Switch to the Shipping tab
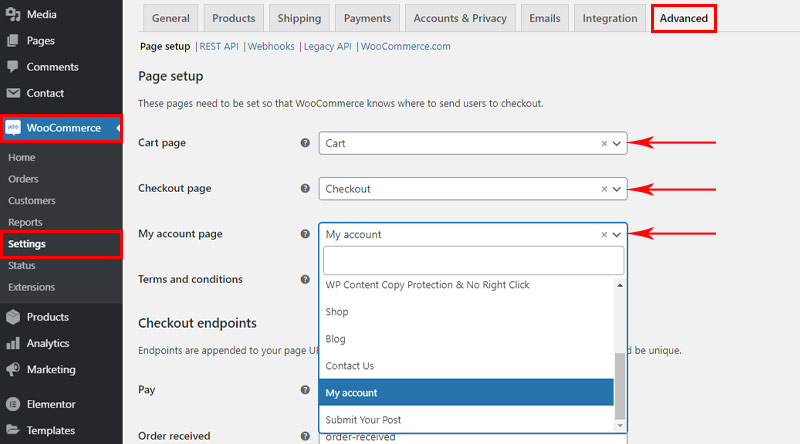Screen dimensions: 800x444 [x=299, y=18]
